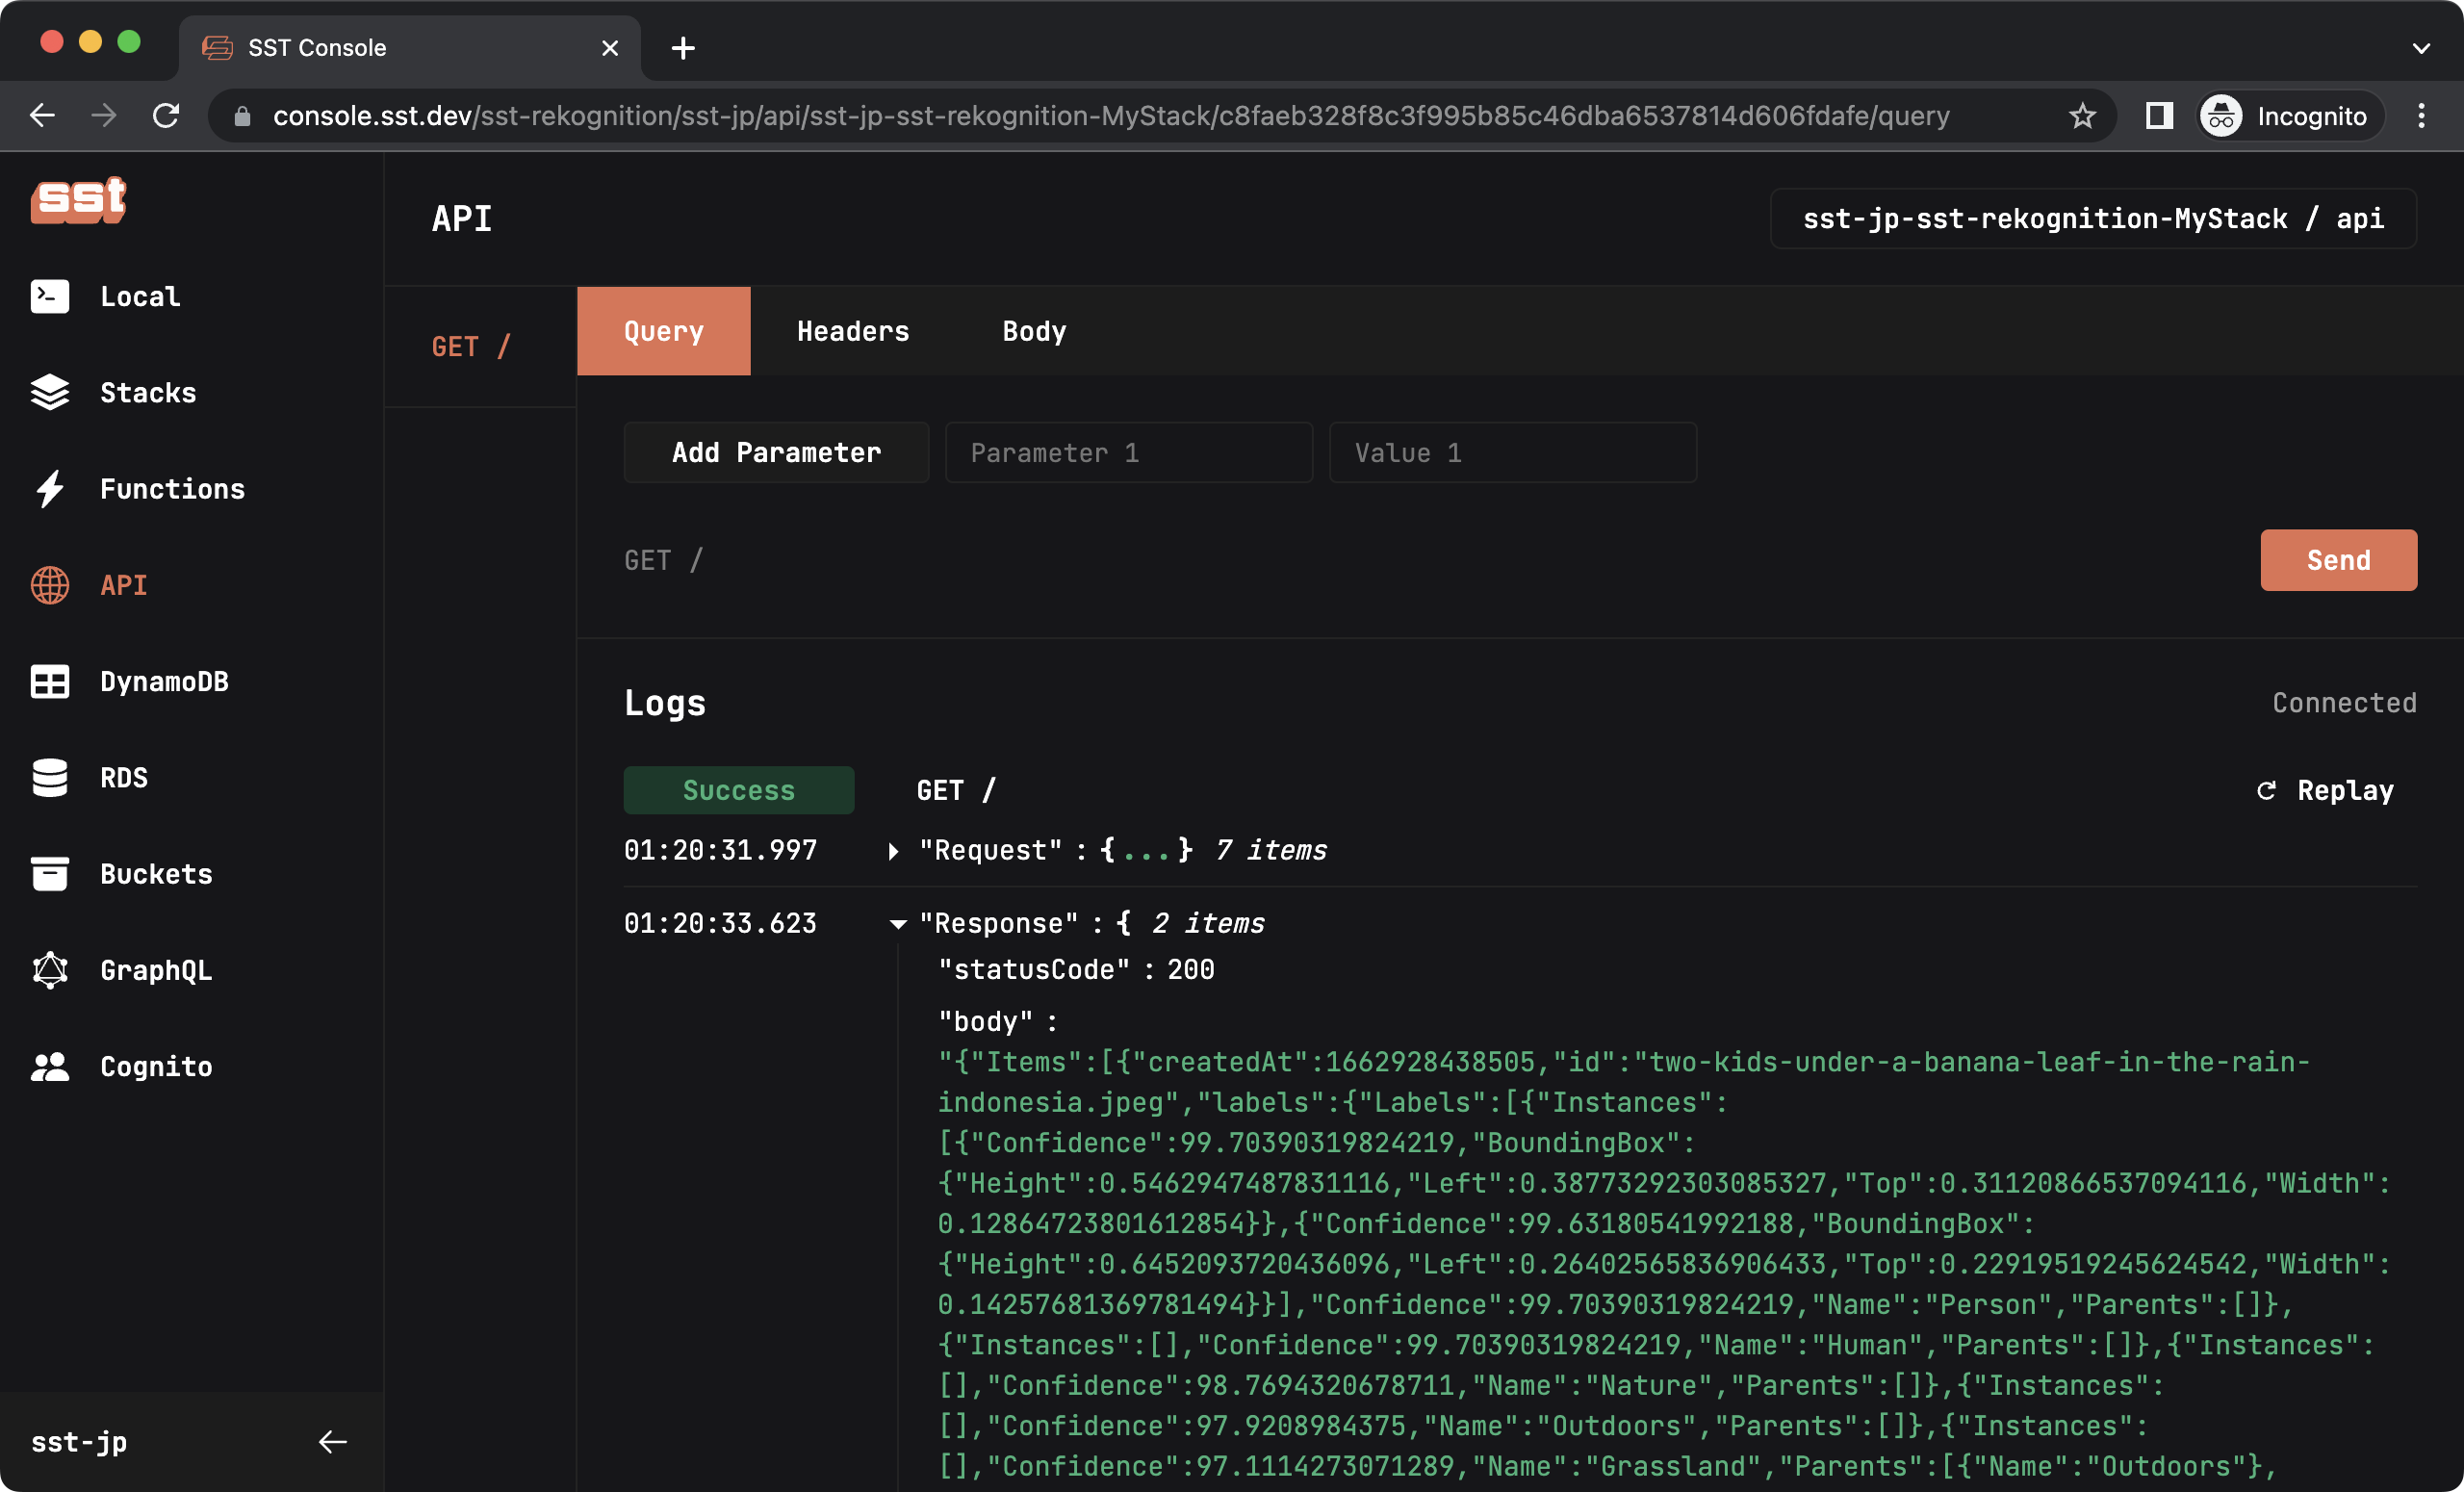Click the Success status badge

pyautogui.click(x=739, y=790)
